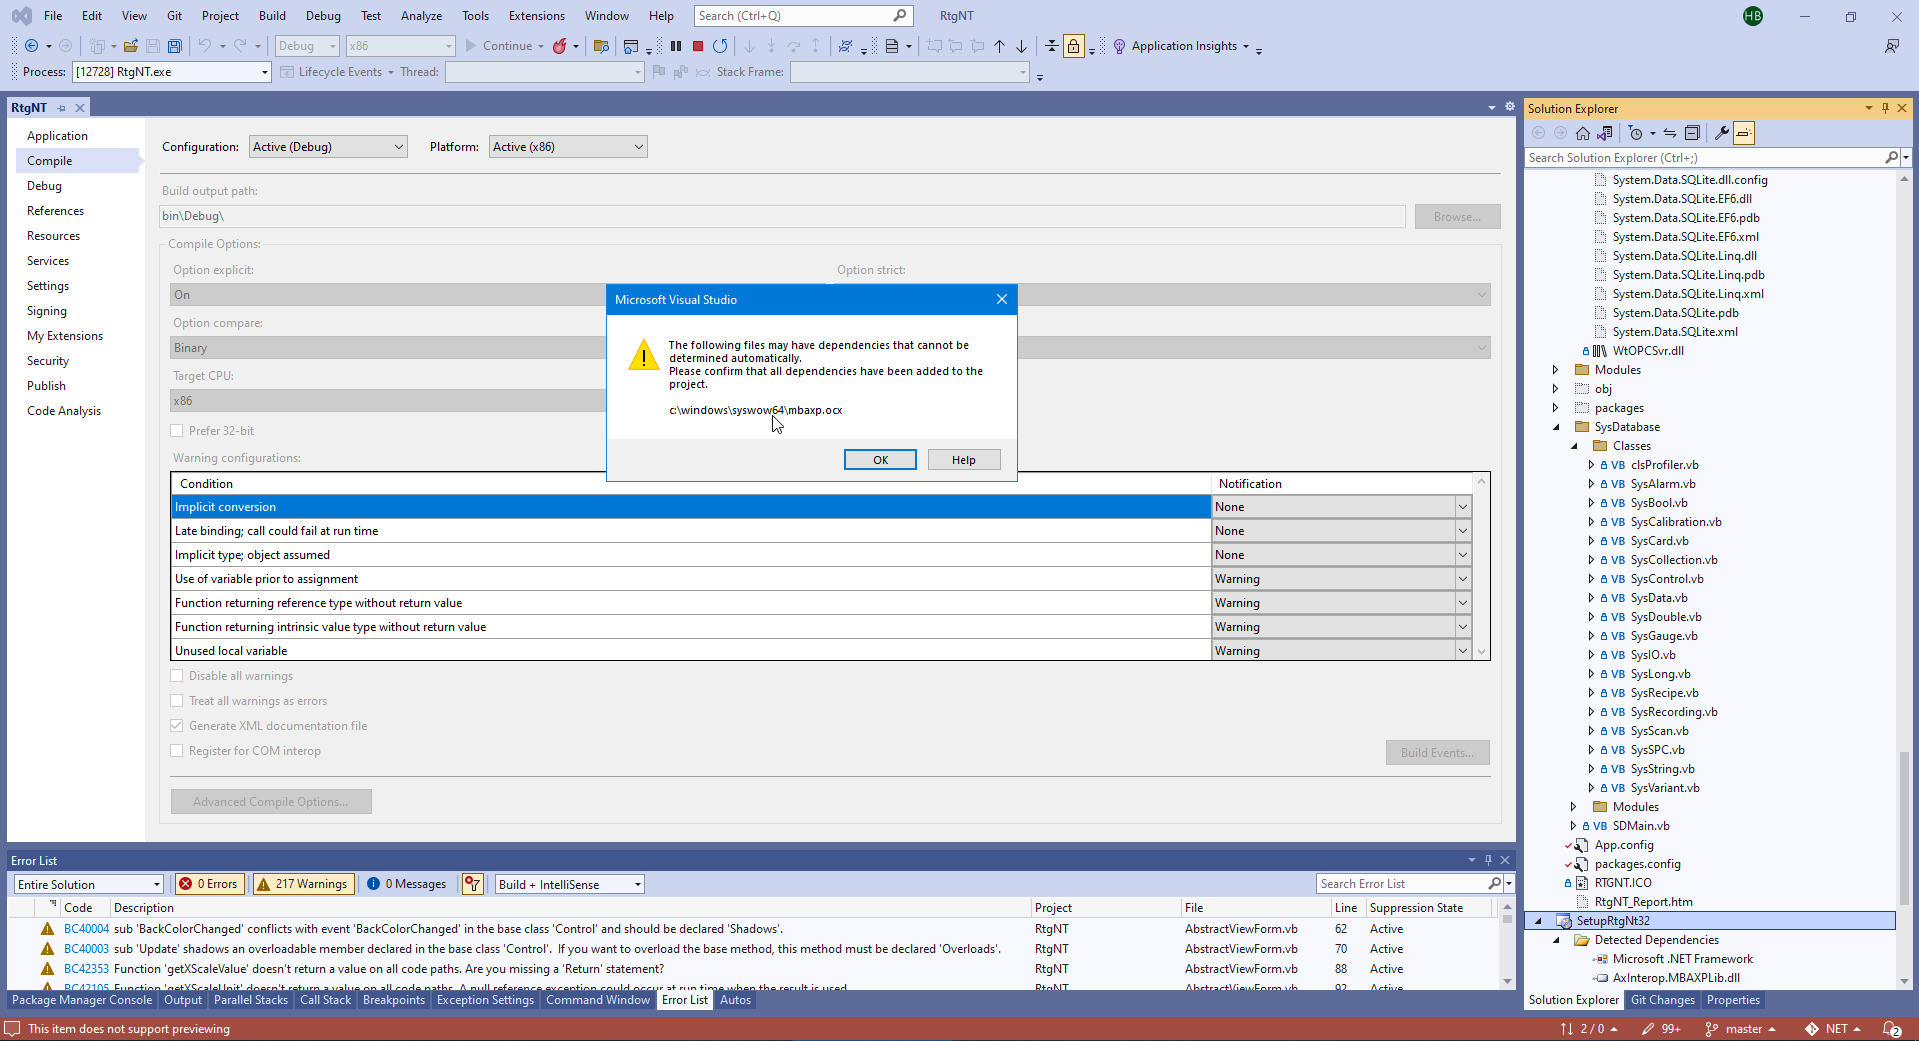Click the 'Search Error List' input field
The image size is (1919, 1041).
(1401, 884)
